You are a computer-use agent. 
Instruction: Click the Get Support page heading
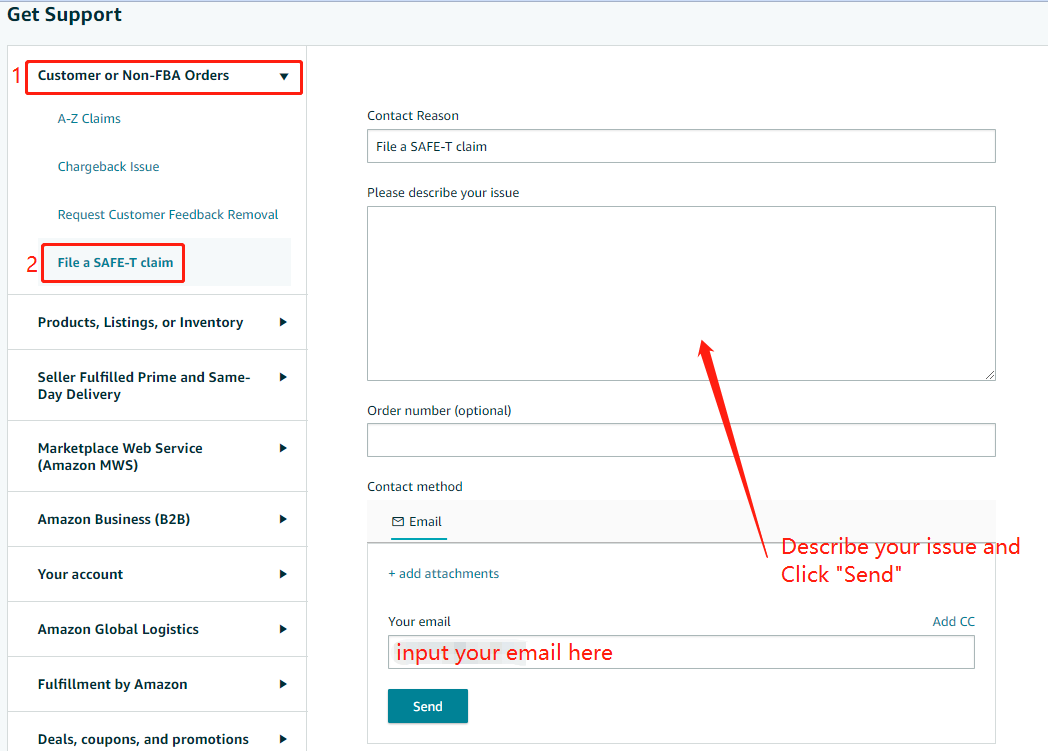pyautogui.click(x=64, y=15)
